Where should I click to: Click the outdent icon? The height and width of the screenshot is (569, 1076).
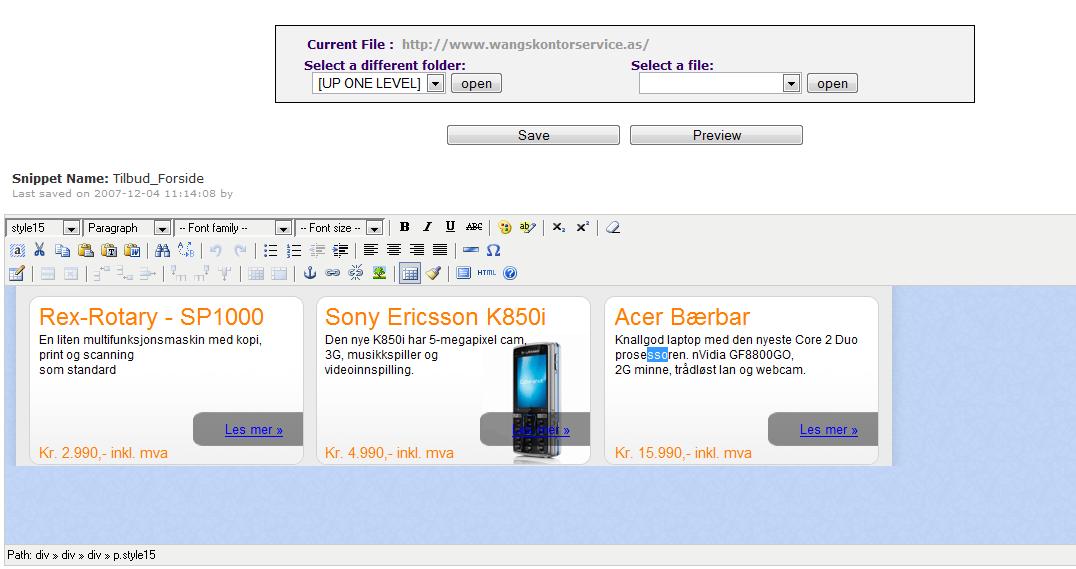[x=316, y=251]
